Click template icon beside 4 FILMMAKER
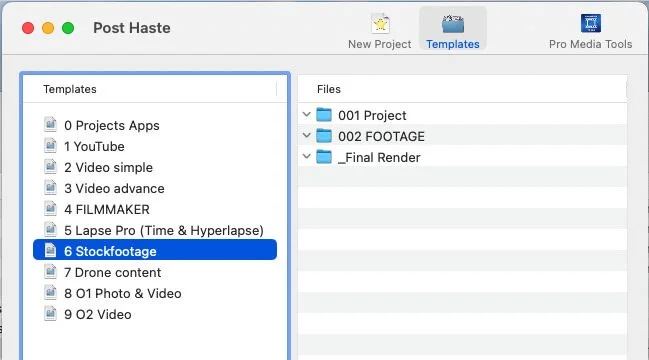649x360 pixels. (x=50, y=209)
